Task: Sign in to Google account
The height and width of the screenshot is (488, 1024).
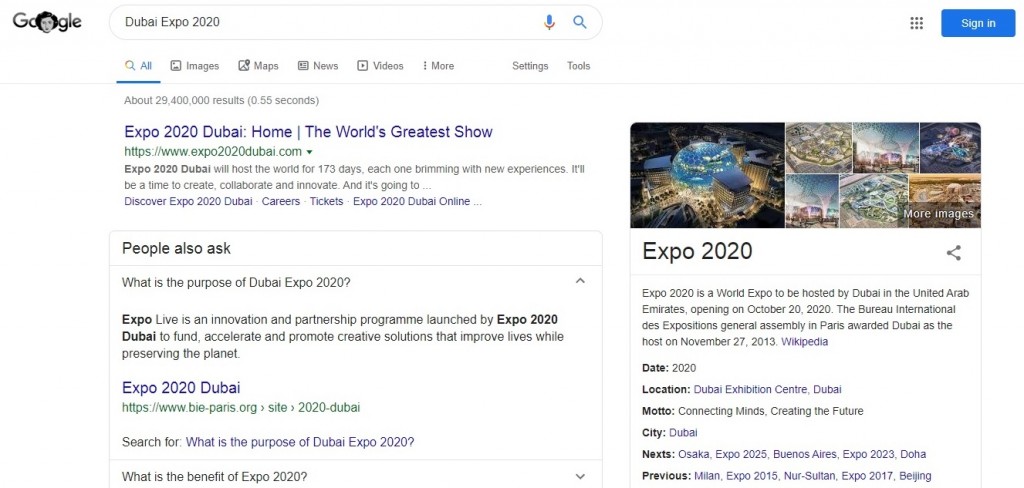Action: coord(978,24)
